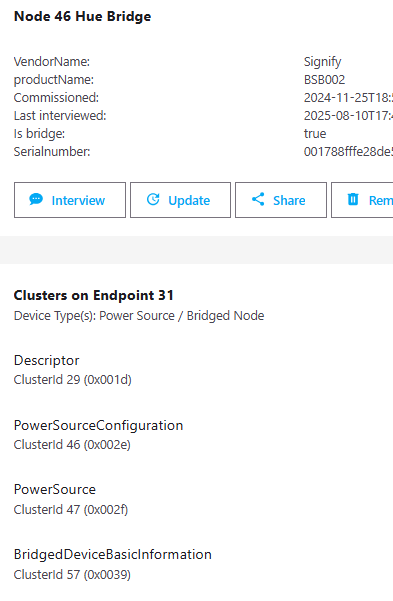This screenshot has height=601, width=393.
Task: Click the Clusters on Endpoint 31 heading
Action: coord(94,296)
